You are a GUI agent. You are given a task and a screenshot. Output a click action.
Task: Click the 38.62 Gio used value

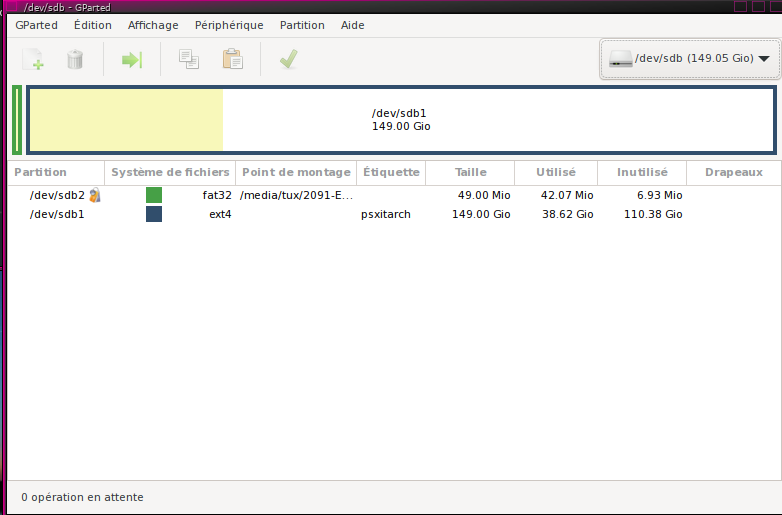tap(568, 214)
